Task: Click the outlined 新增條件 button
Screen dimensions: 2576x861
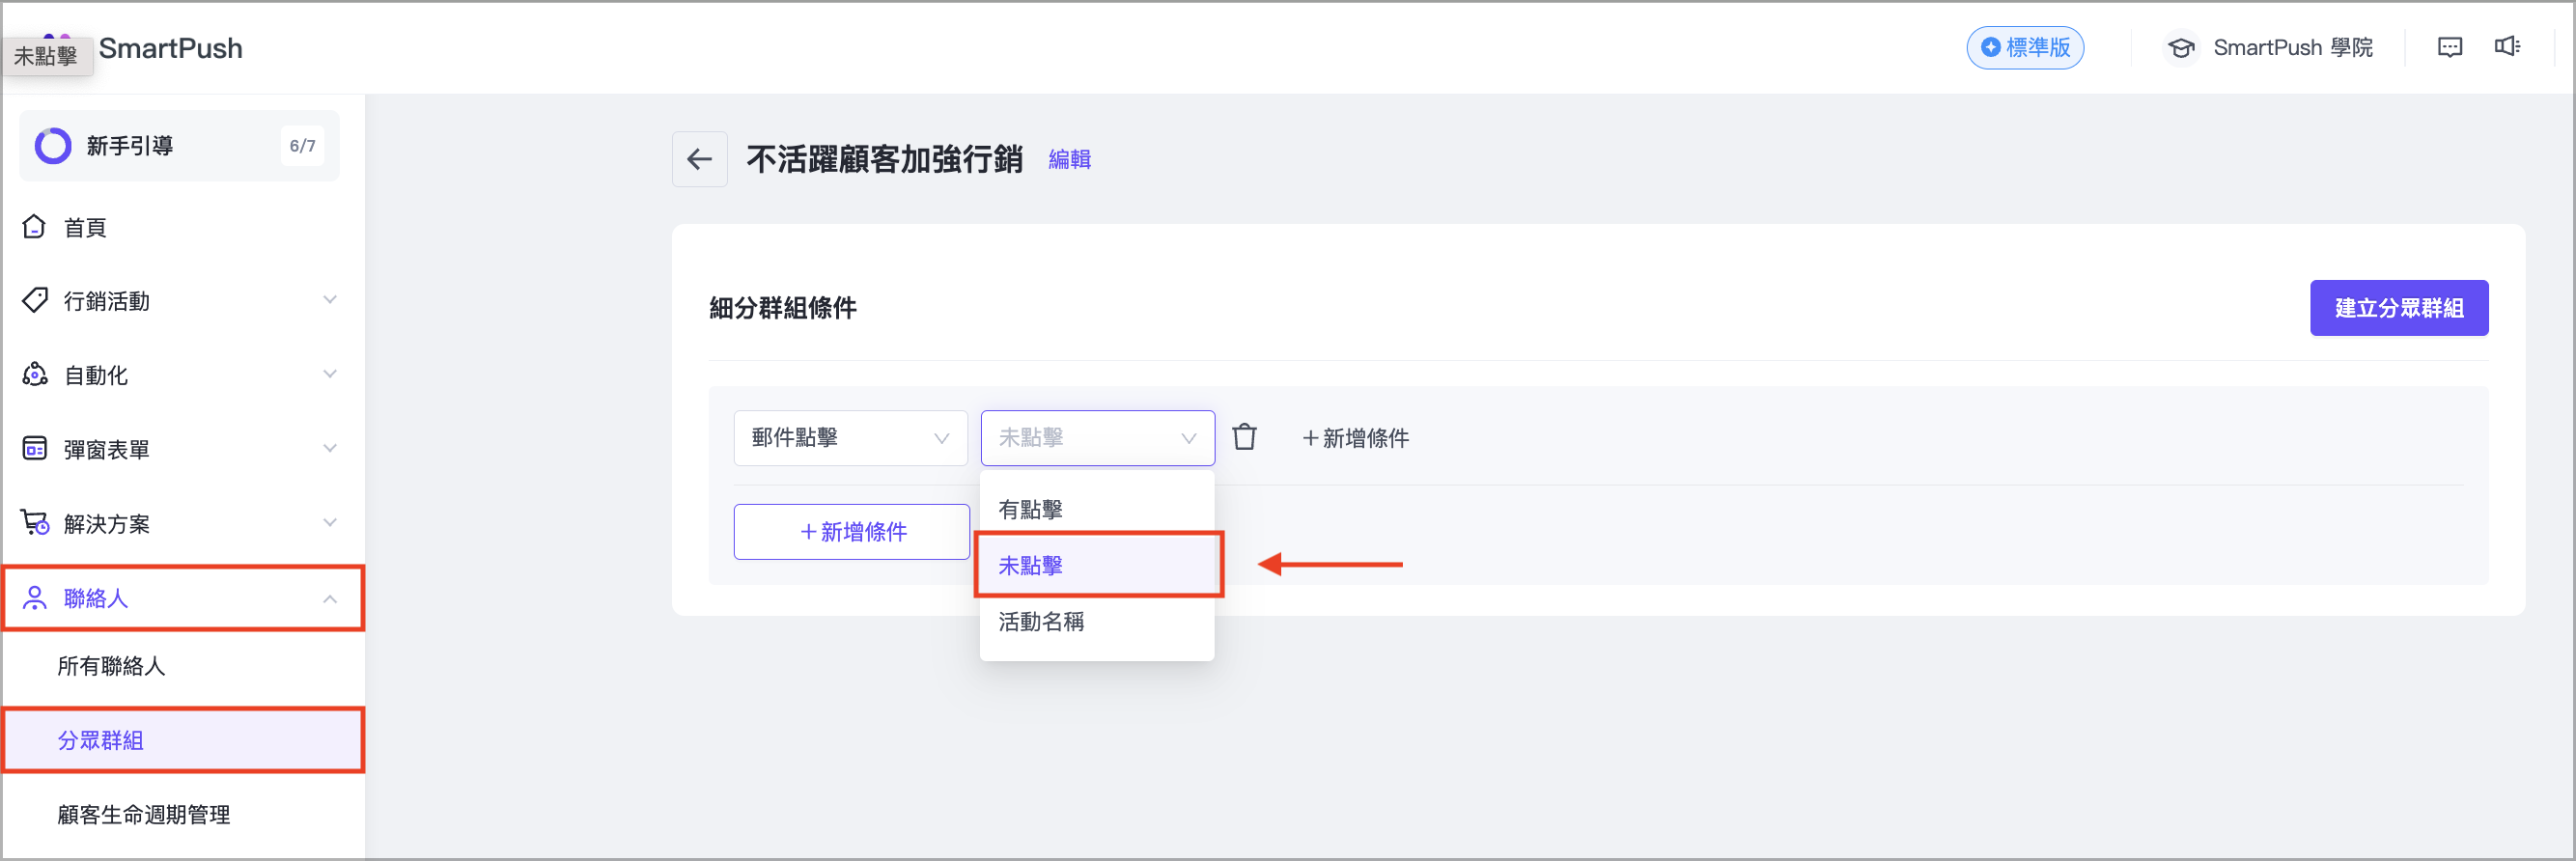Action: 851,532
